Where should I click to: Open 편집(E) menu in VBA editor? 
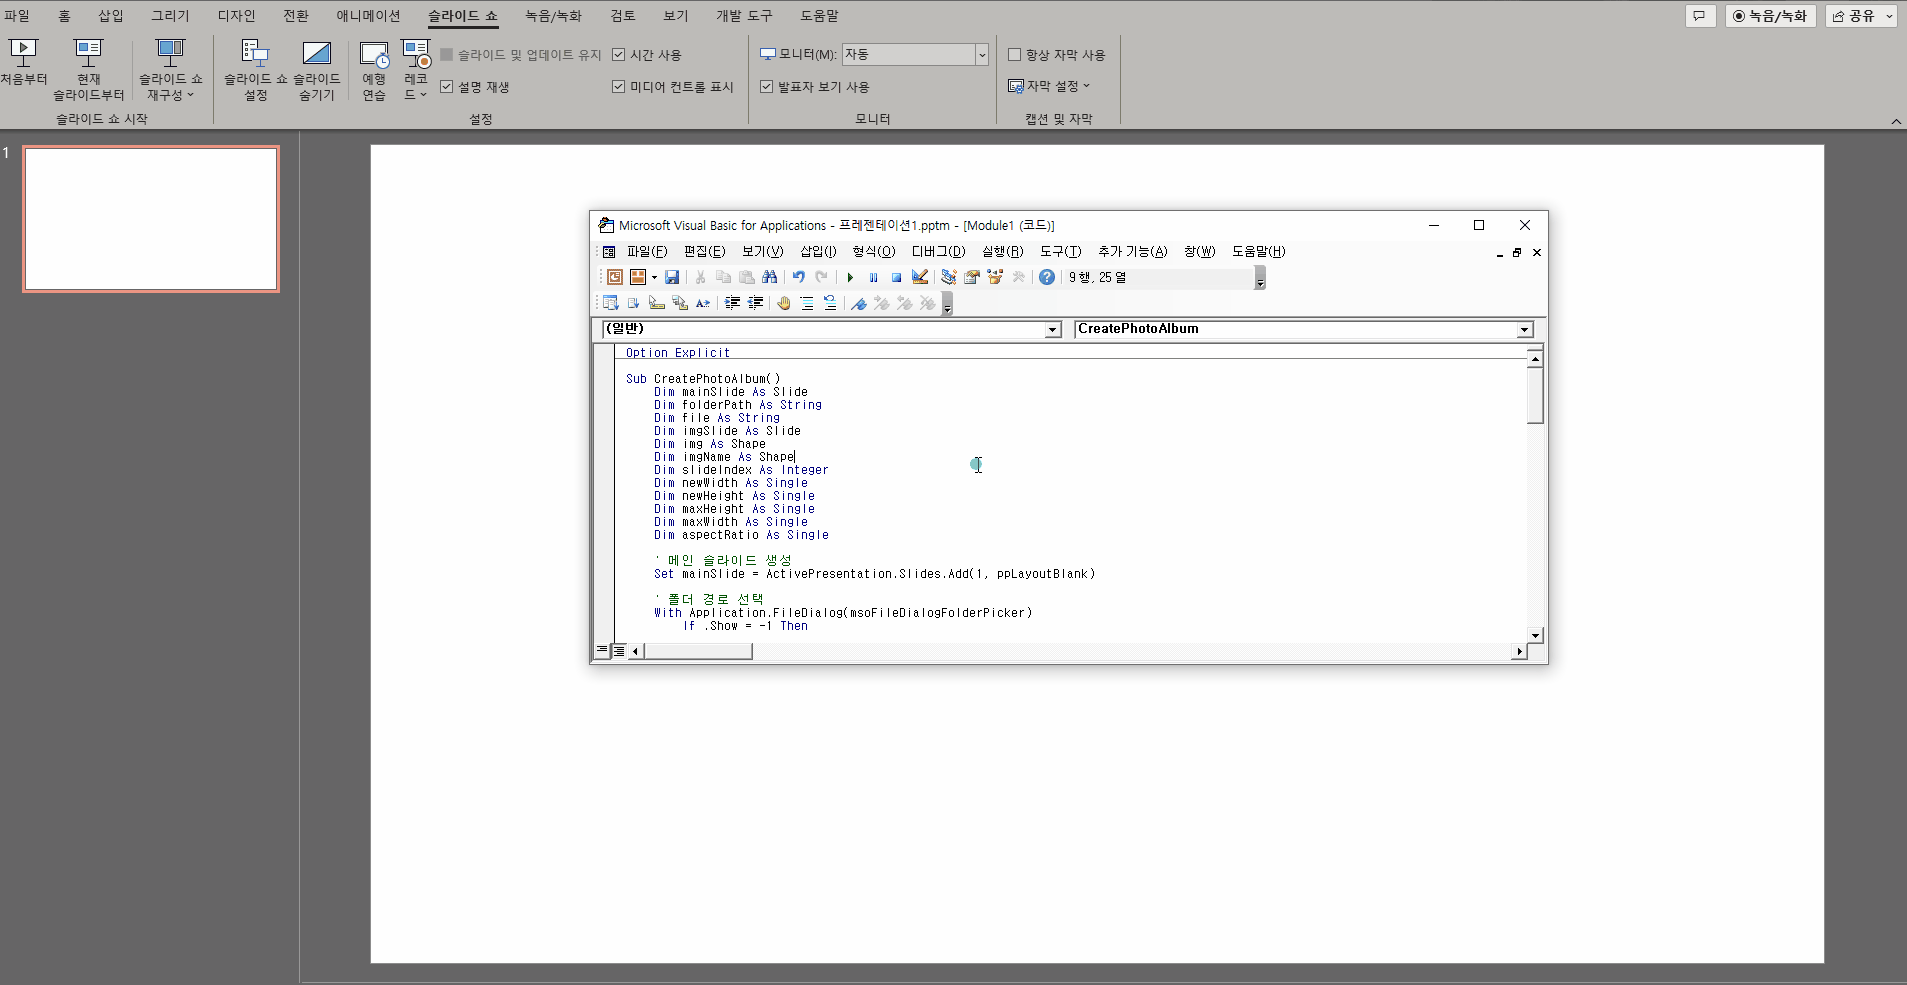[704, 252]
